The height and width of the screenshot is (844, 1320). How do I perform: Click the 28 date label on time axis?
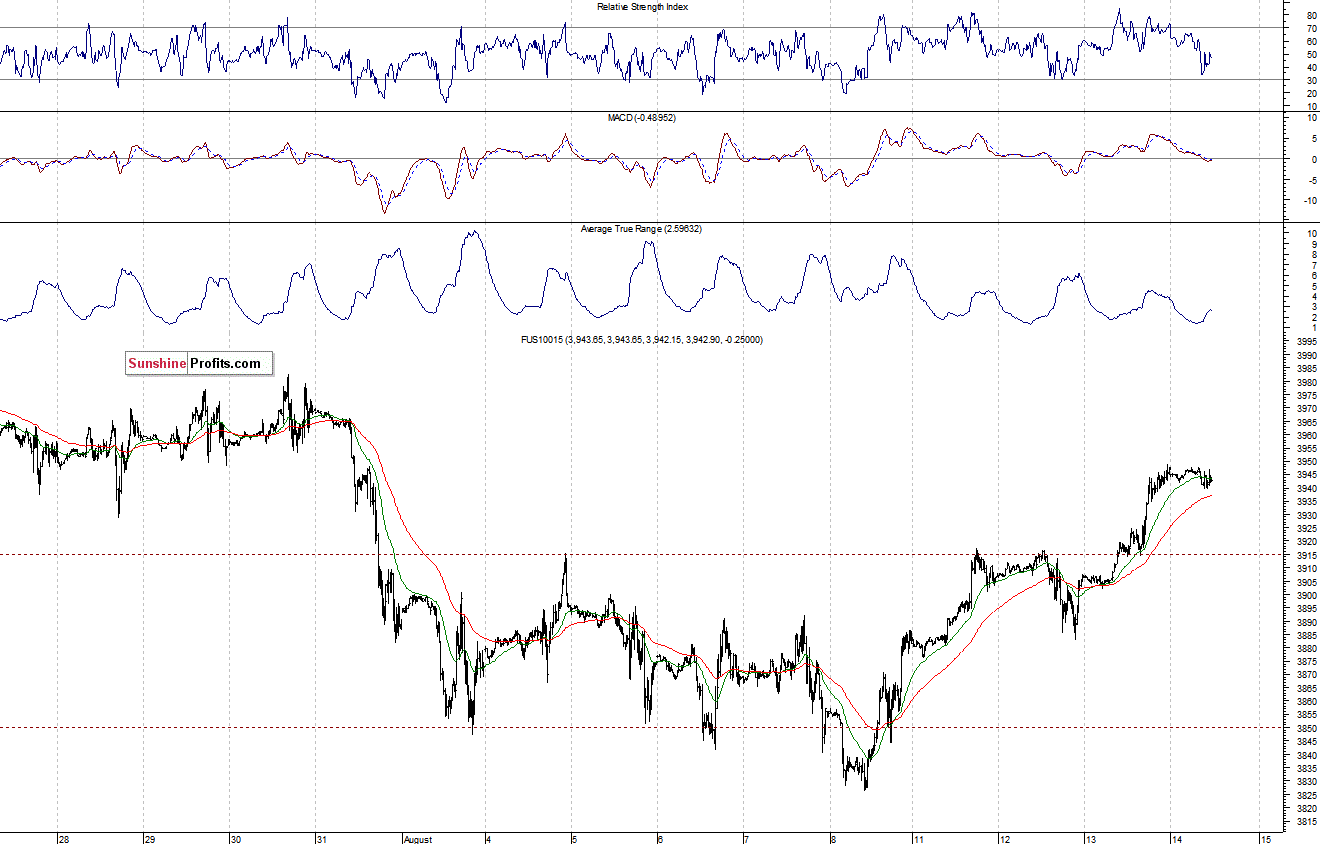click(64, 839)
